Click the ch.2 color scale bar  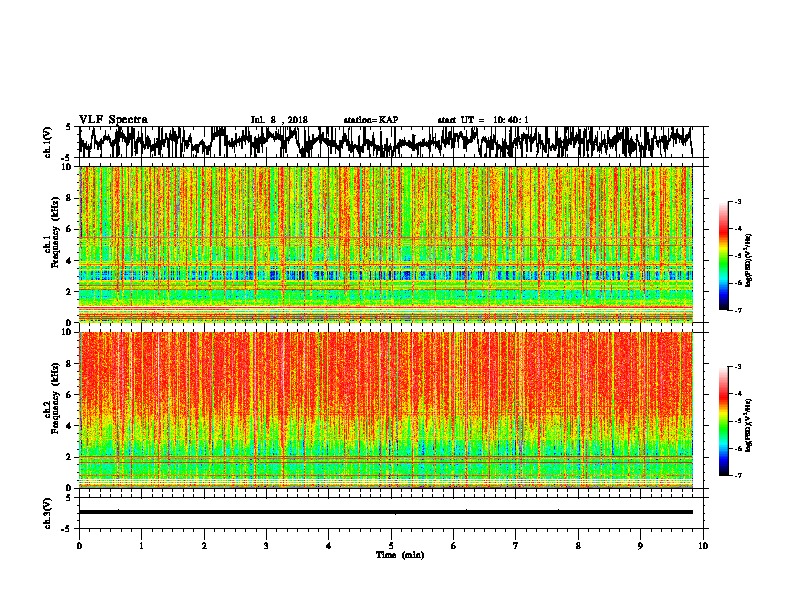723,421
